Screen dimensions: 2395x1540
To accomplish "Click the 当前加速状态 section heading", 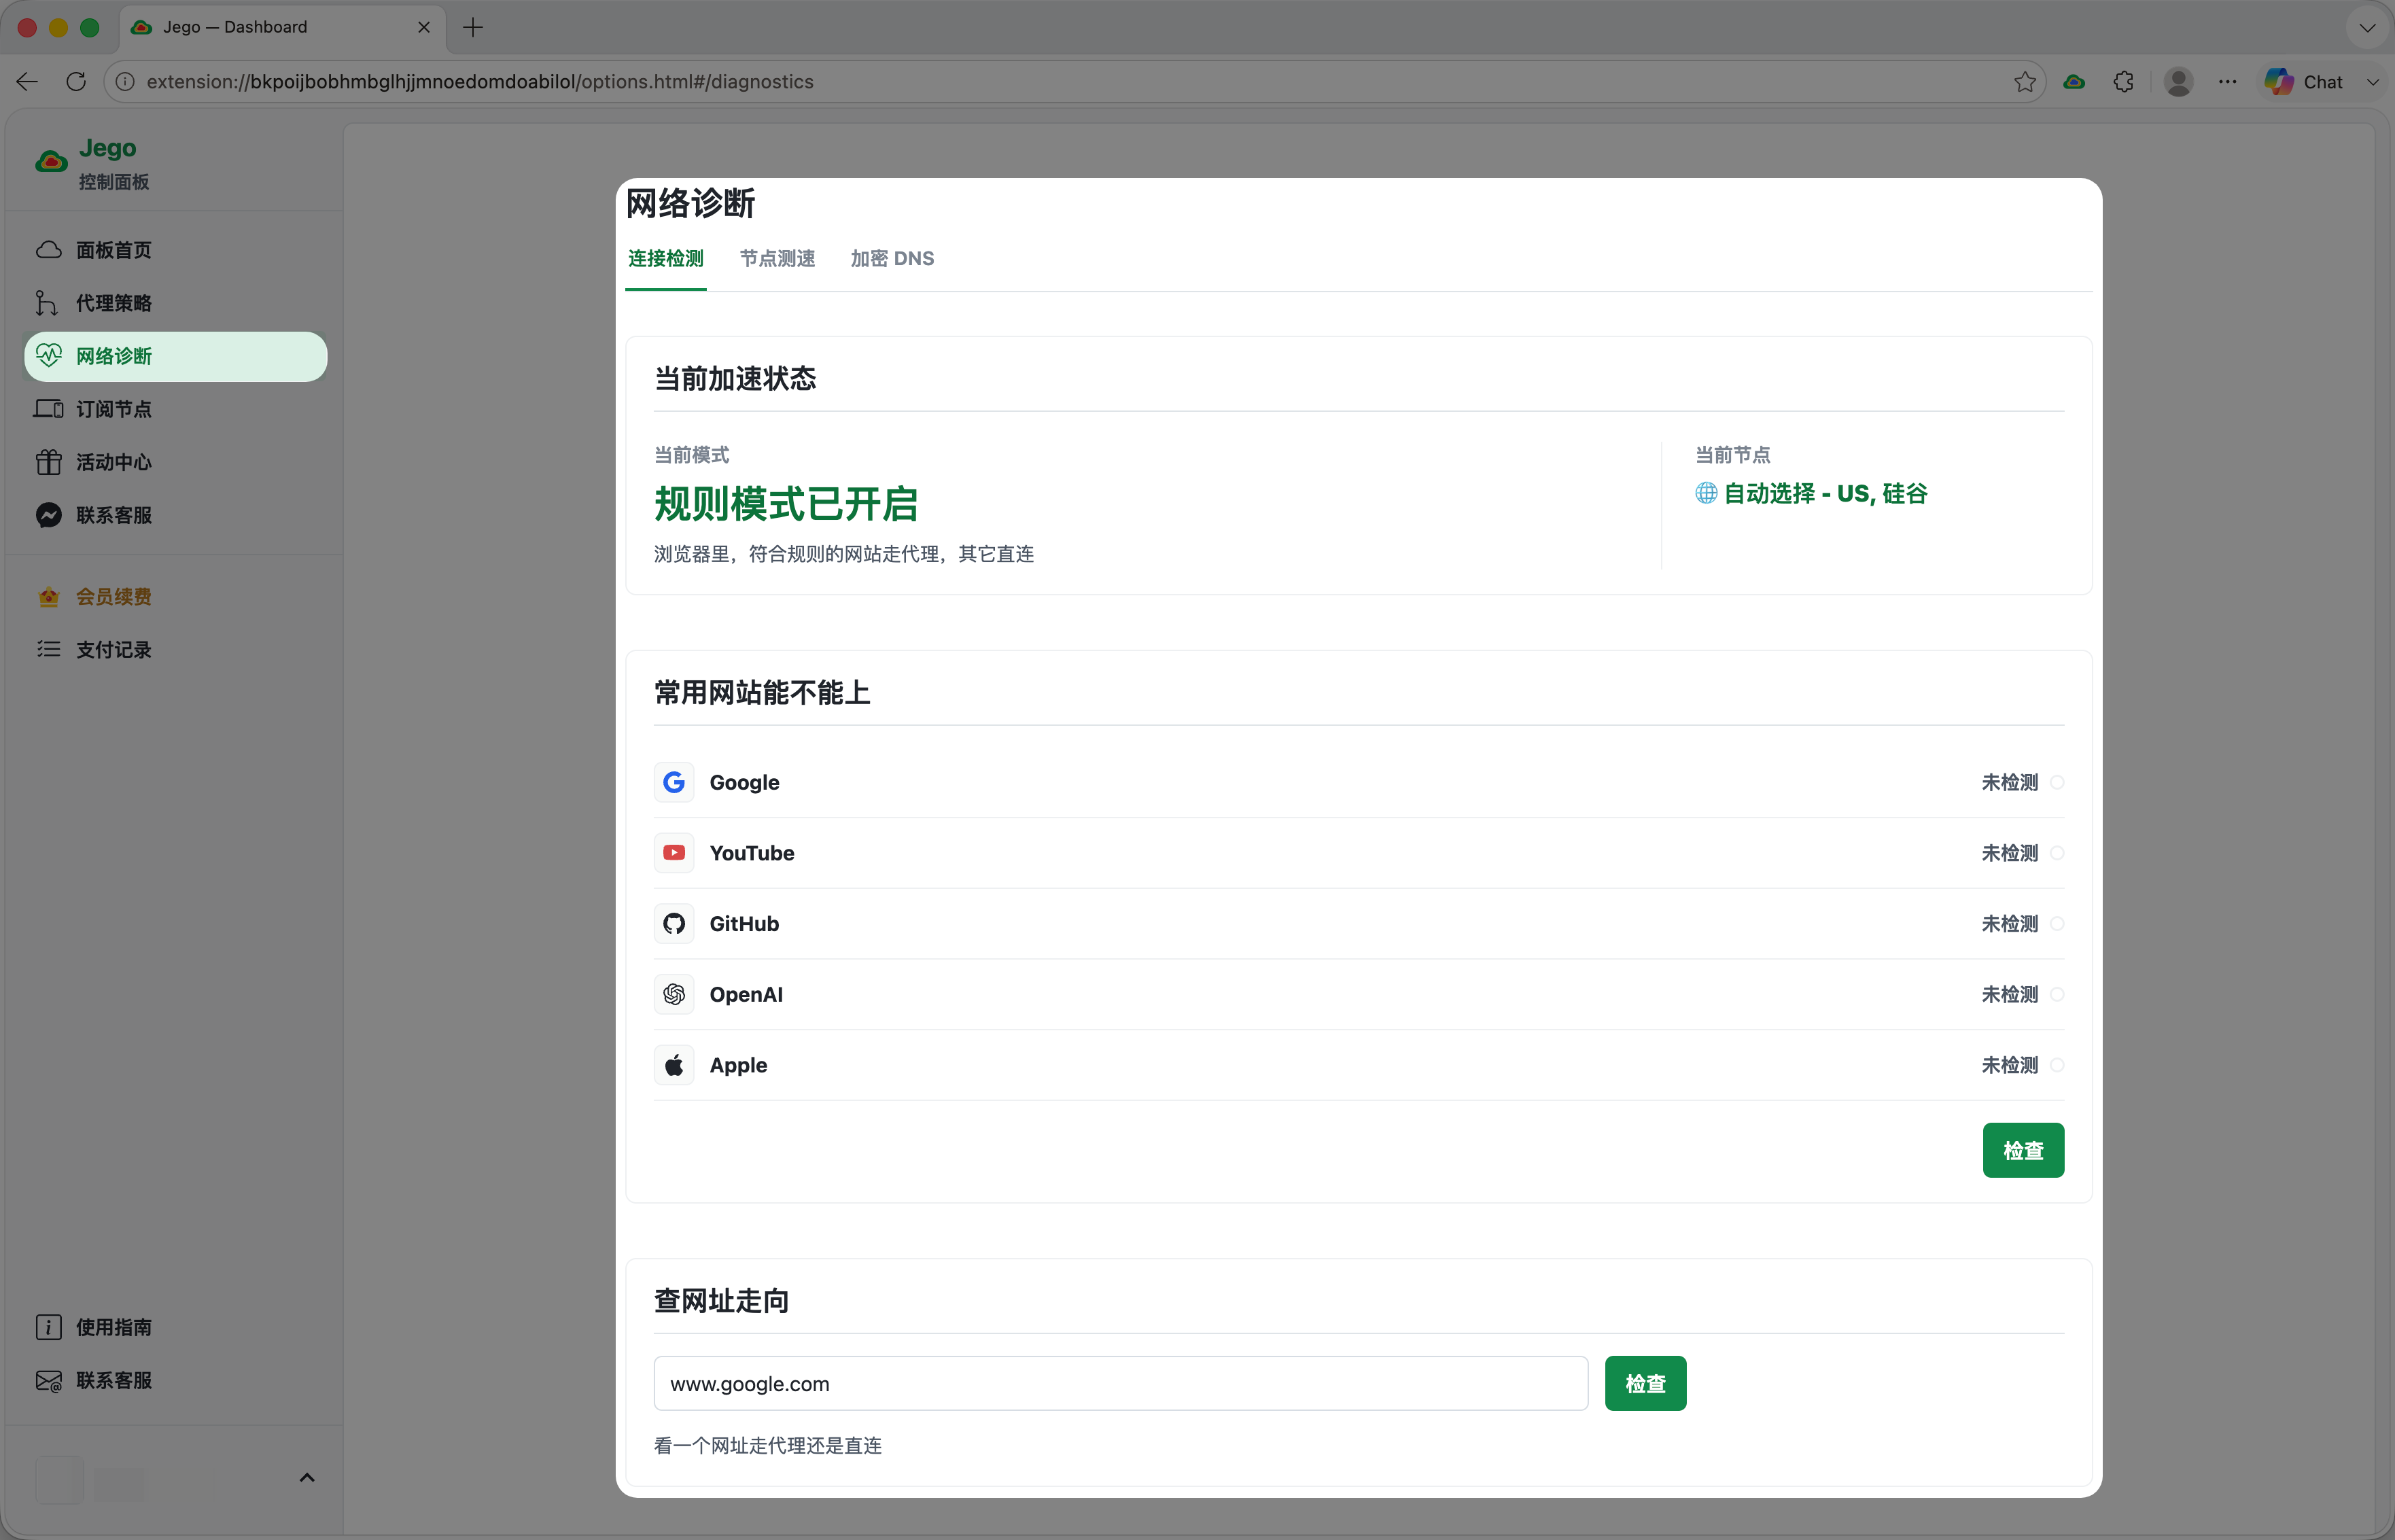I will 735,379.
